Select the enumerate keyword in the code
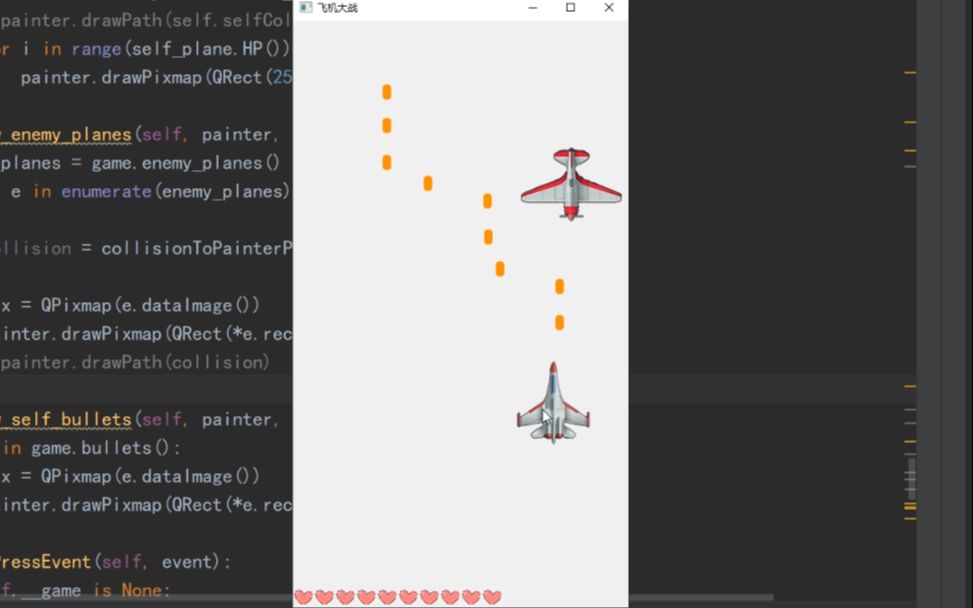 [x=106, y=191]
